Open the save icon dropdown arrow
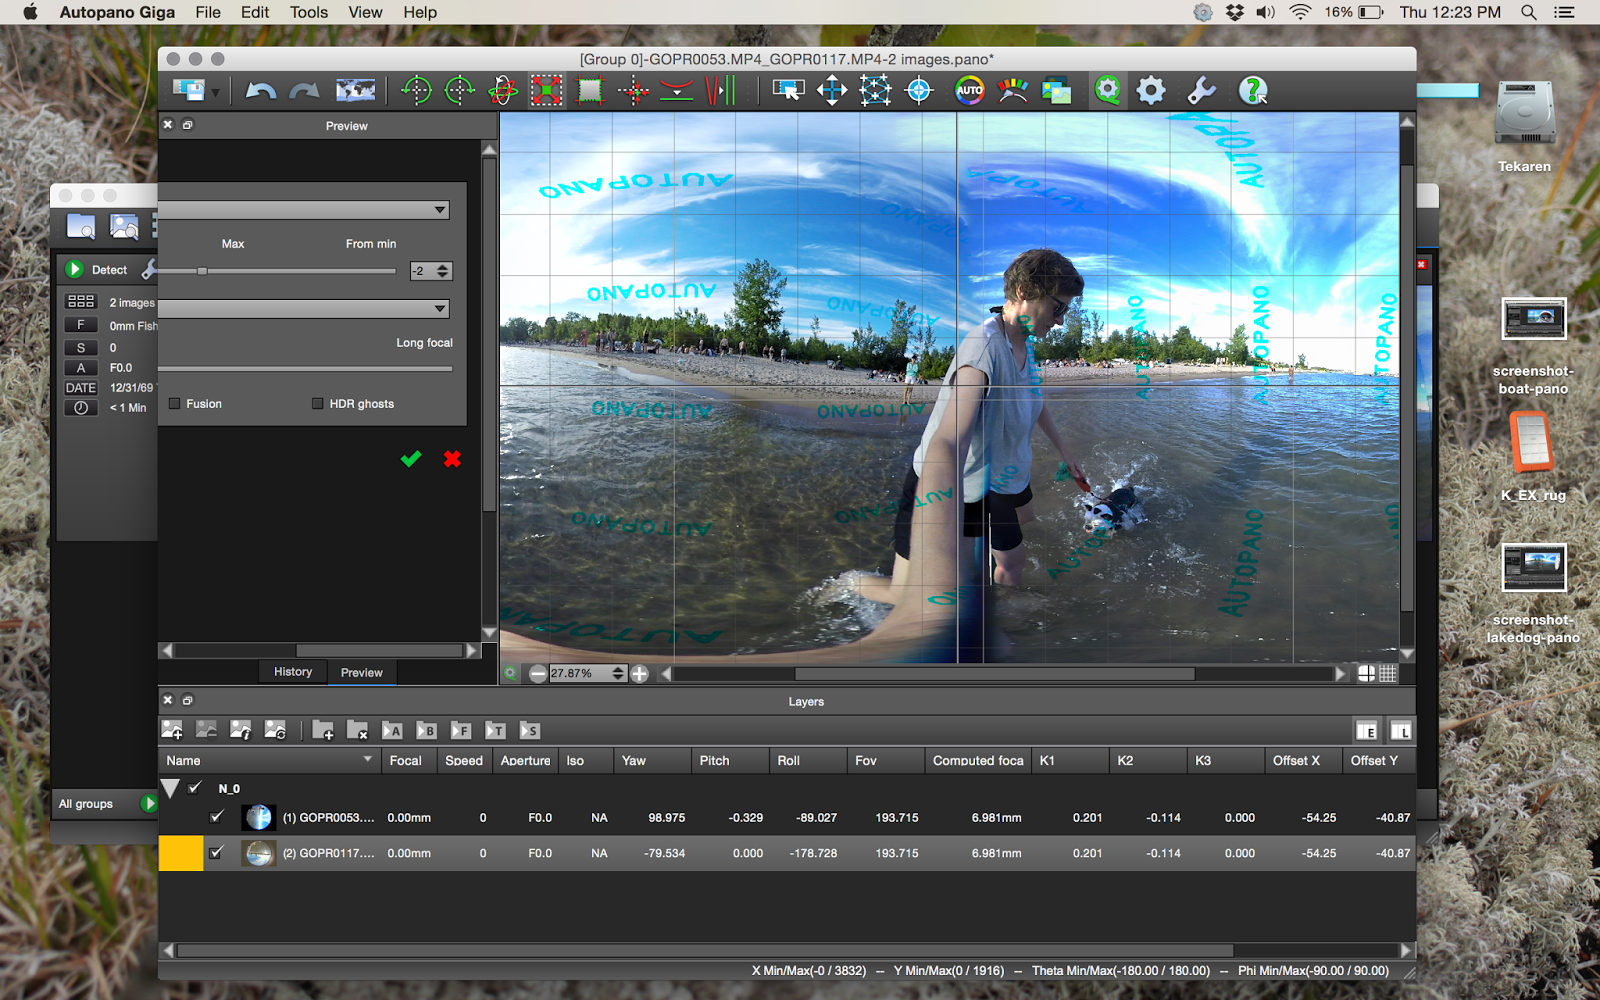The width and height of the screenshot is (1600, 1000). 215,93
